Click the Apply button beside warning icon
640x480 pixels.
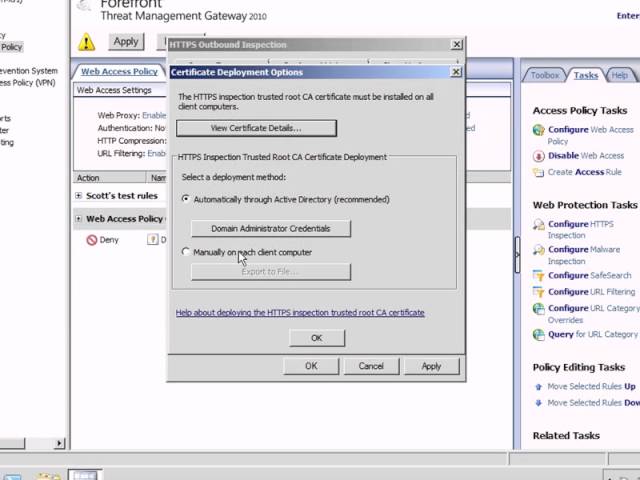(126, 42)
